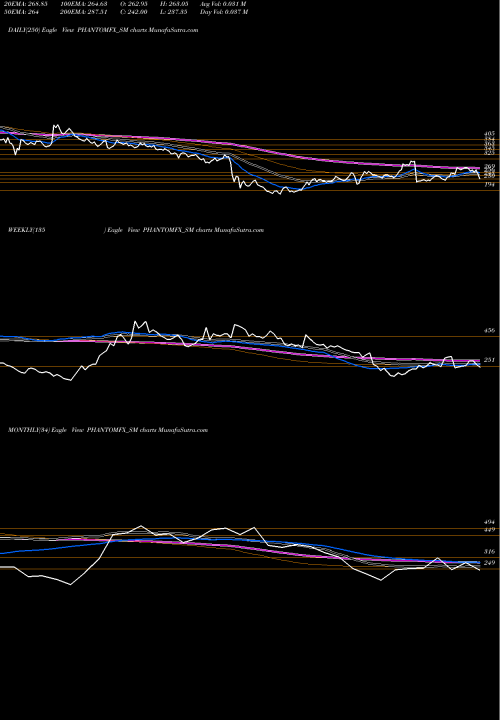This screenshot has height=720, width=500.
Task: Click the 251 price level on weekly chart
Action: click(x=489, y=360)
